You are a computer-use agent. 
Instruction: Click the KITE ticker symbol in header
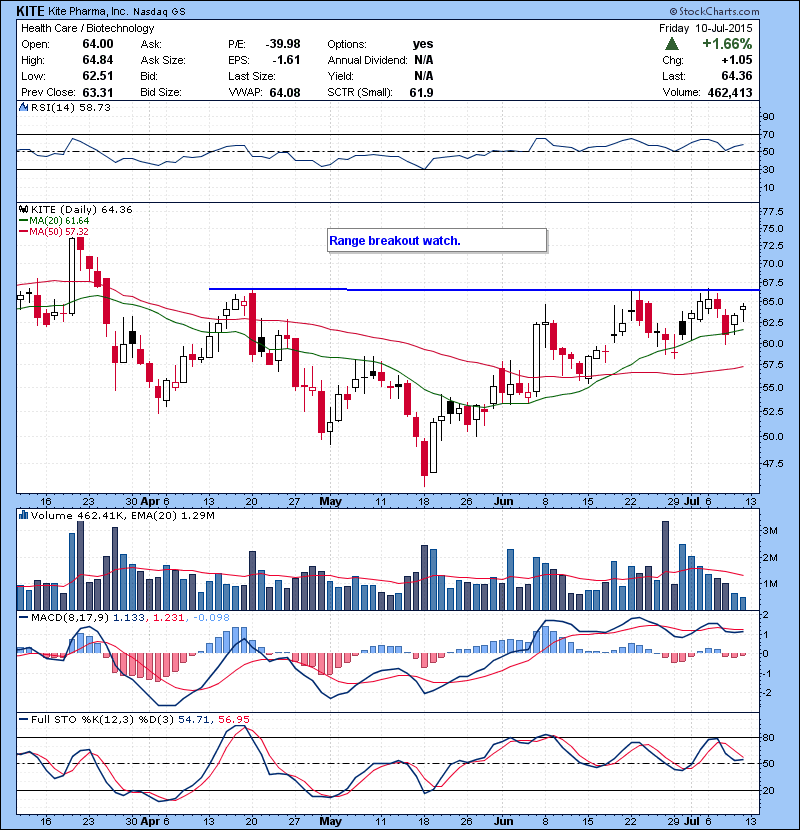(x=30, y=11)
